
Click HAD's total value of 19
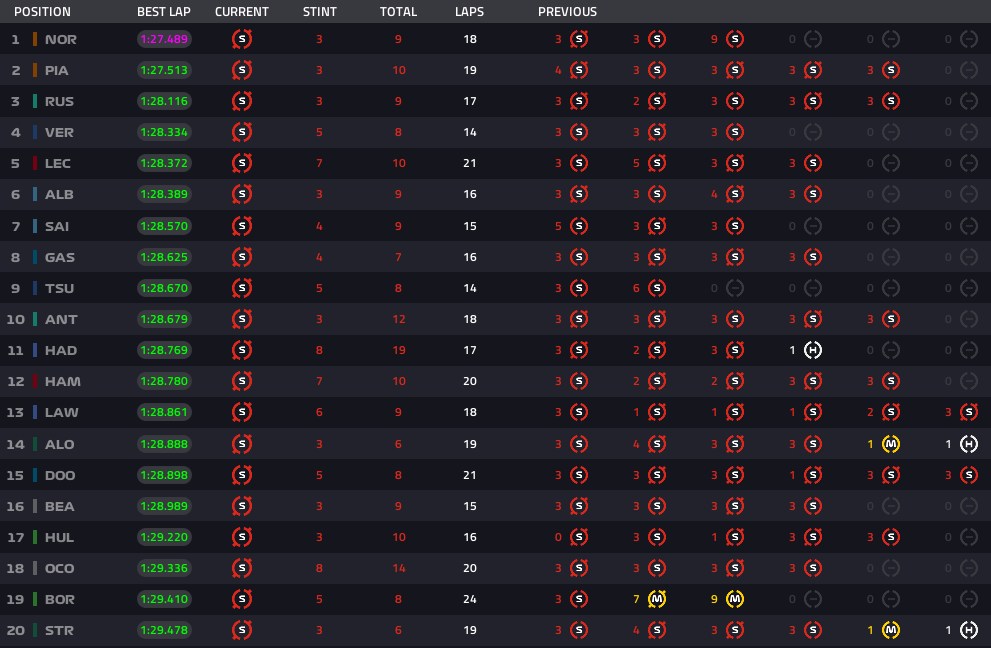[399, 350]
